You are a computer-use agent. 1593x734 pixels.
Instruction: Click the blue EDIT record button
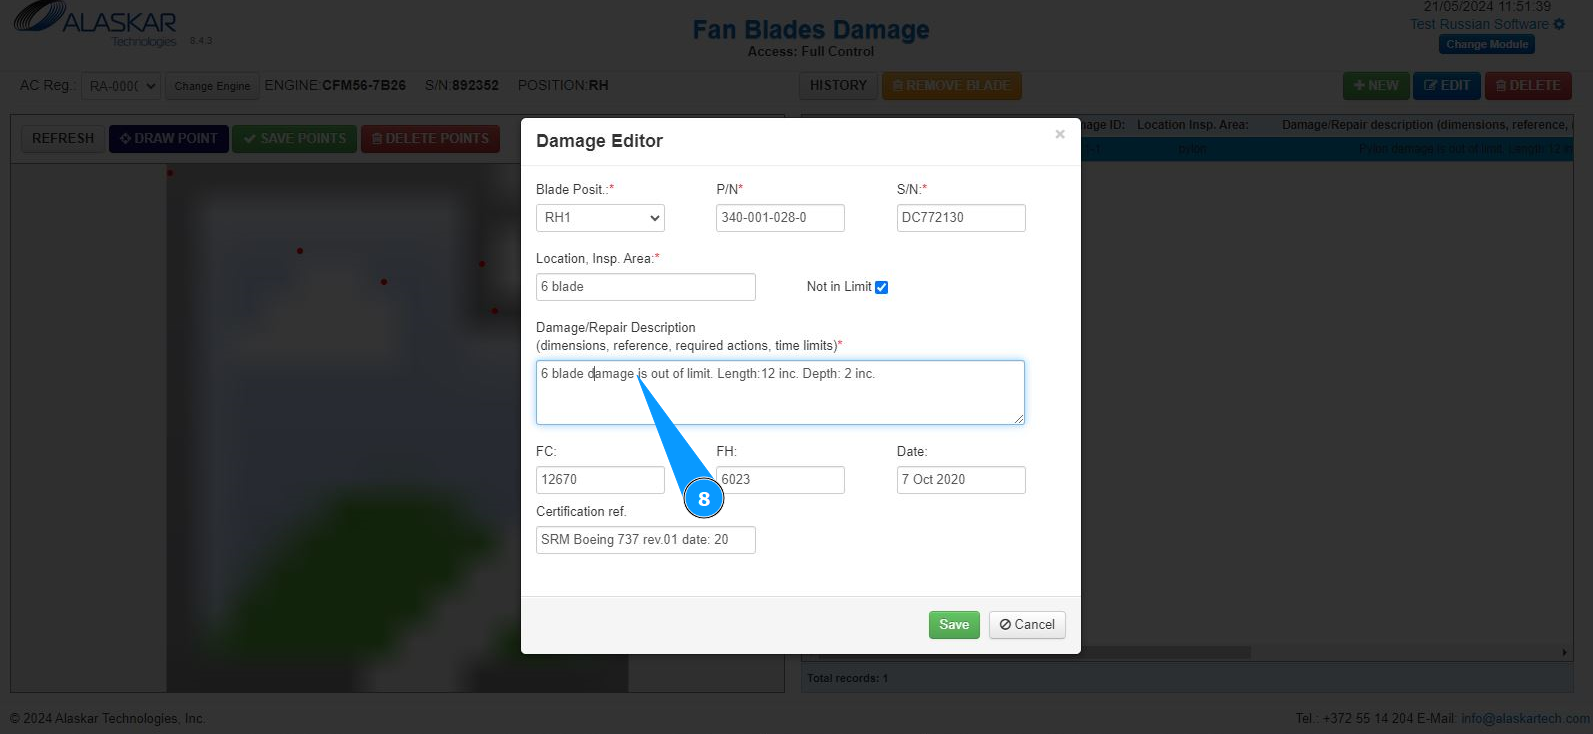pyautogui.click(x=1447, y=86)
